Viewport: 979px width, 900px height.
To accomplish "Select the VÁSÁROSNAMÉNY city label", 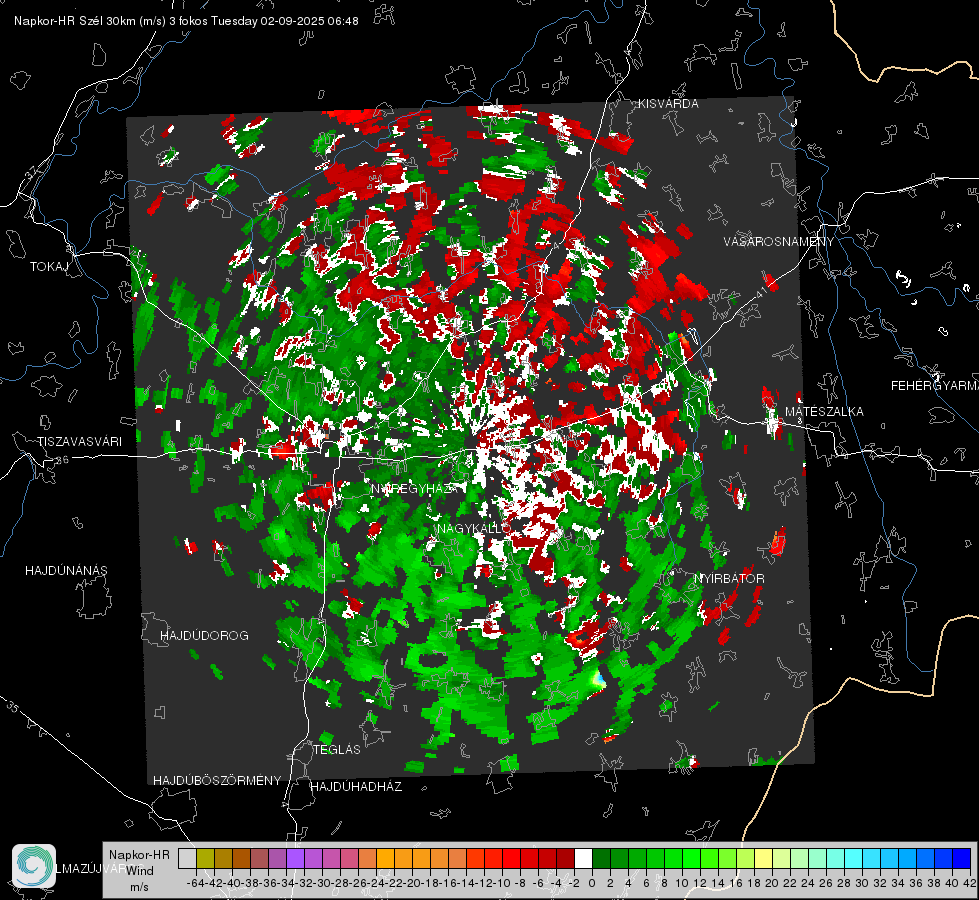I will tap(779, 242).
